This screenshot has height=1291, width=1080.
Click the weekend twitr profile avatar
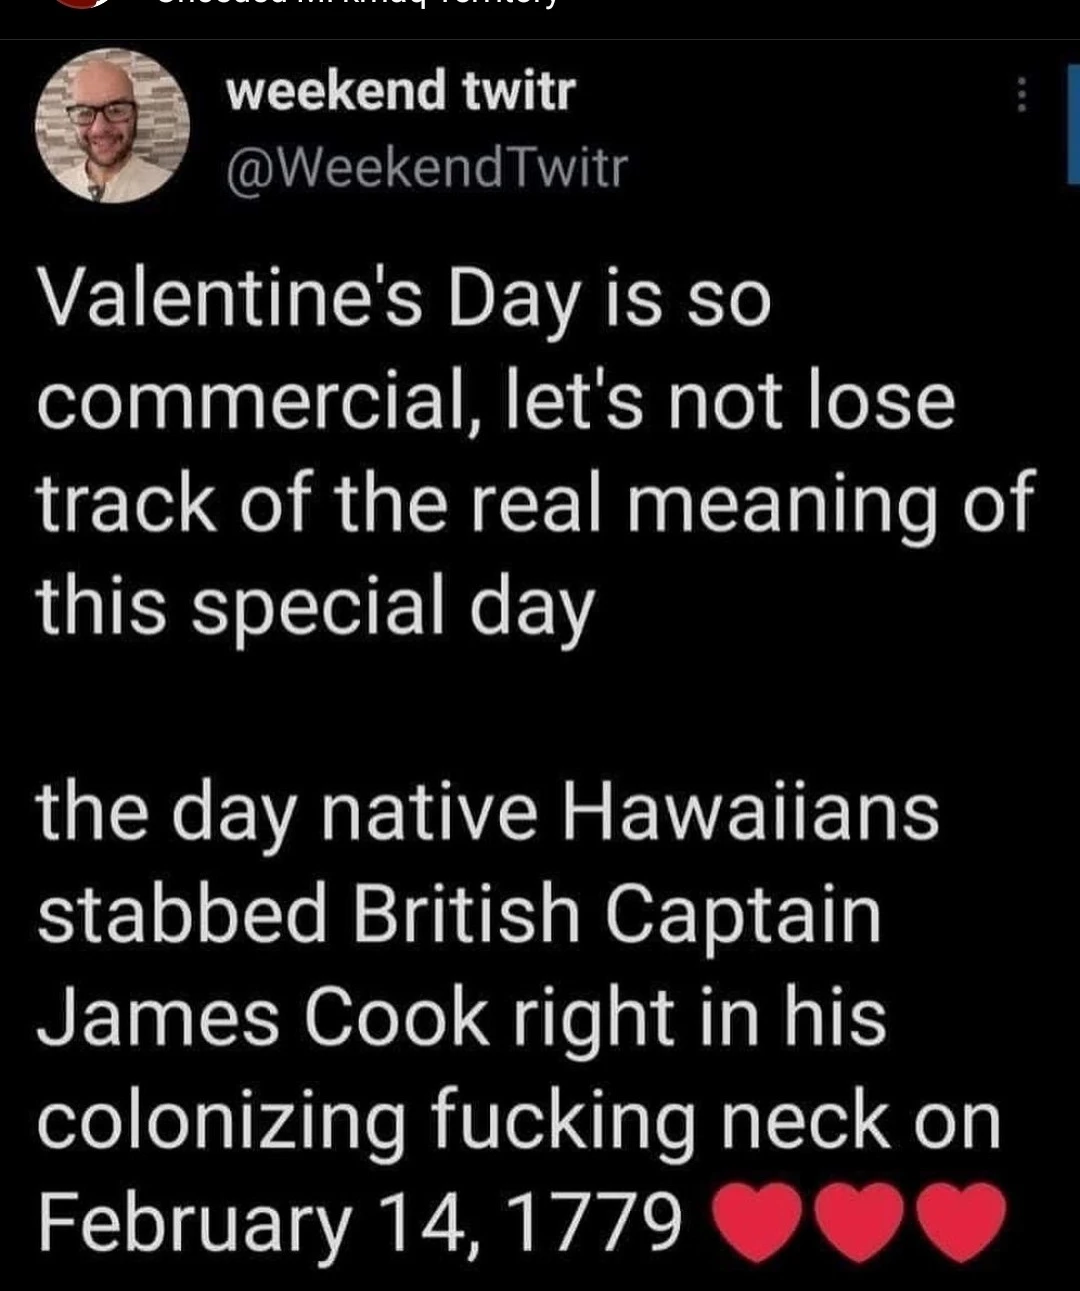(112, 125)
